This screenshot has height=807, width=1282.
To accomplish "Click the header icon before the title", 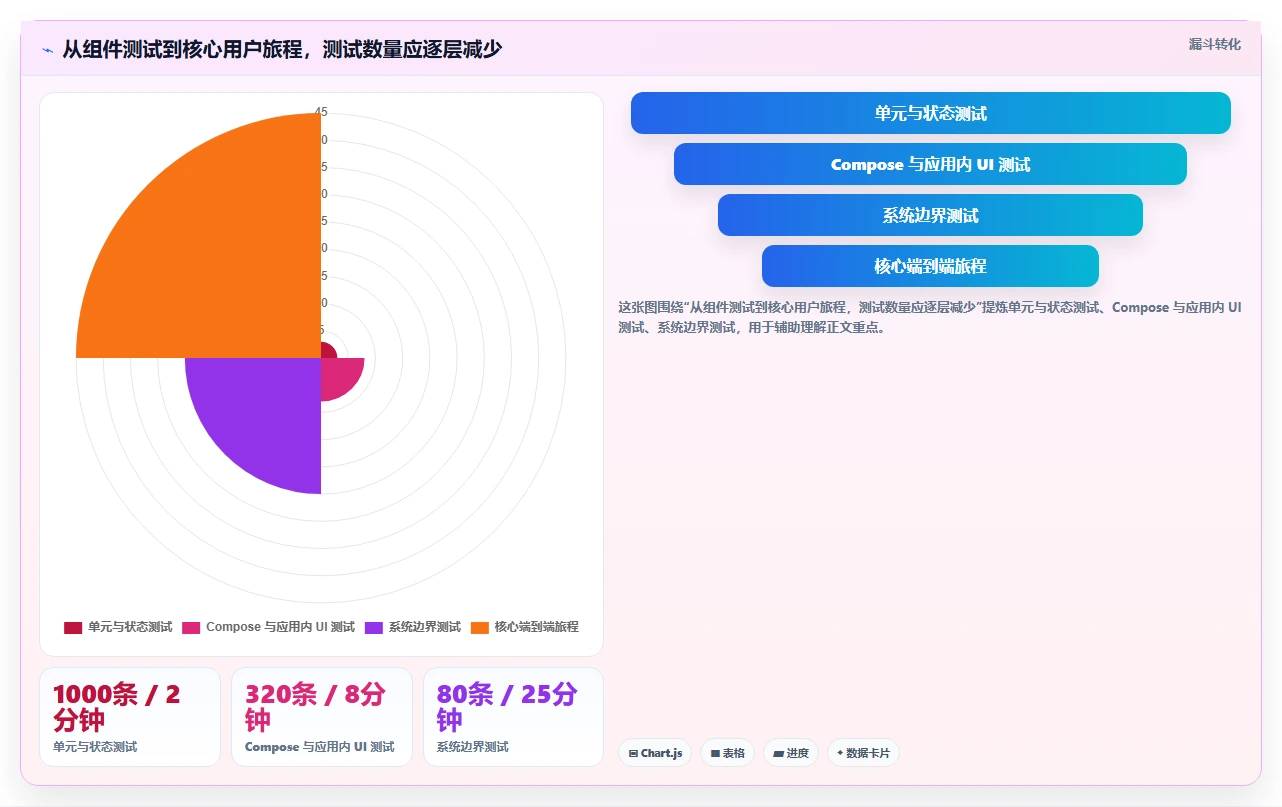I will click(x=47, y=49).
